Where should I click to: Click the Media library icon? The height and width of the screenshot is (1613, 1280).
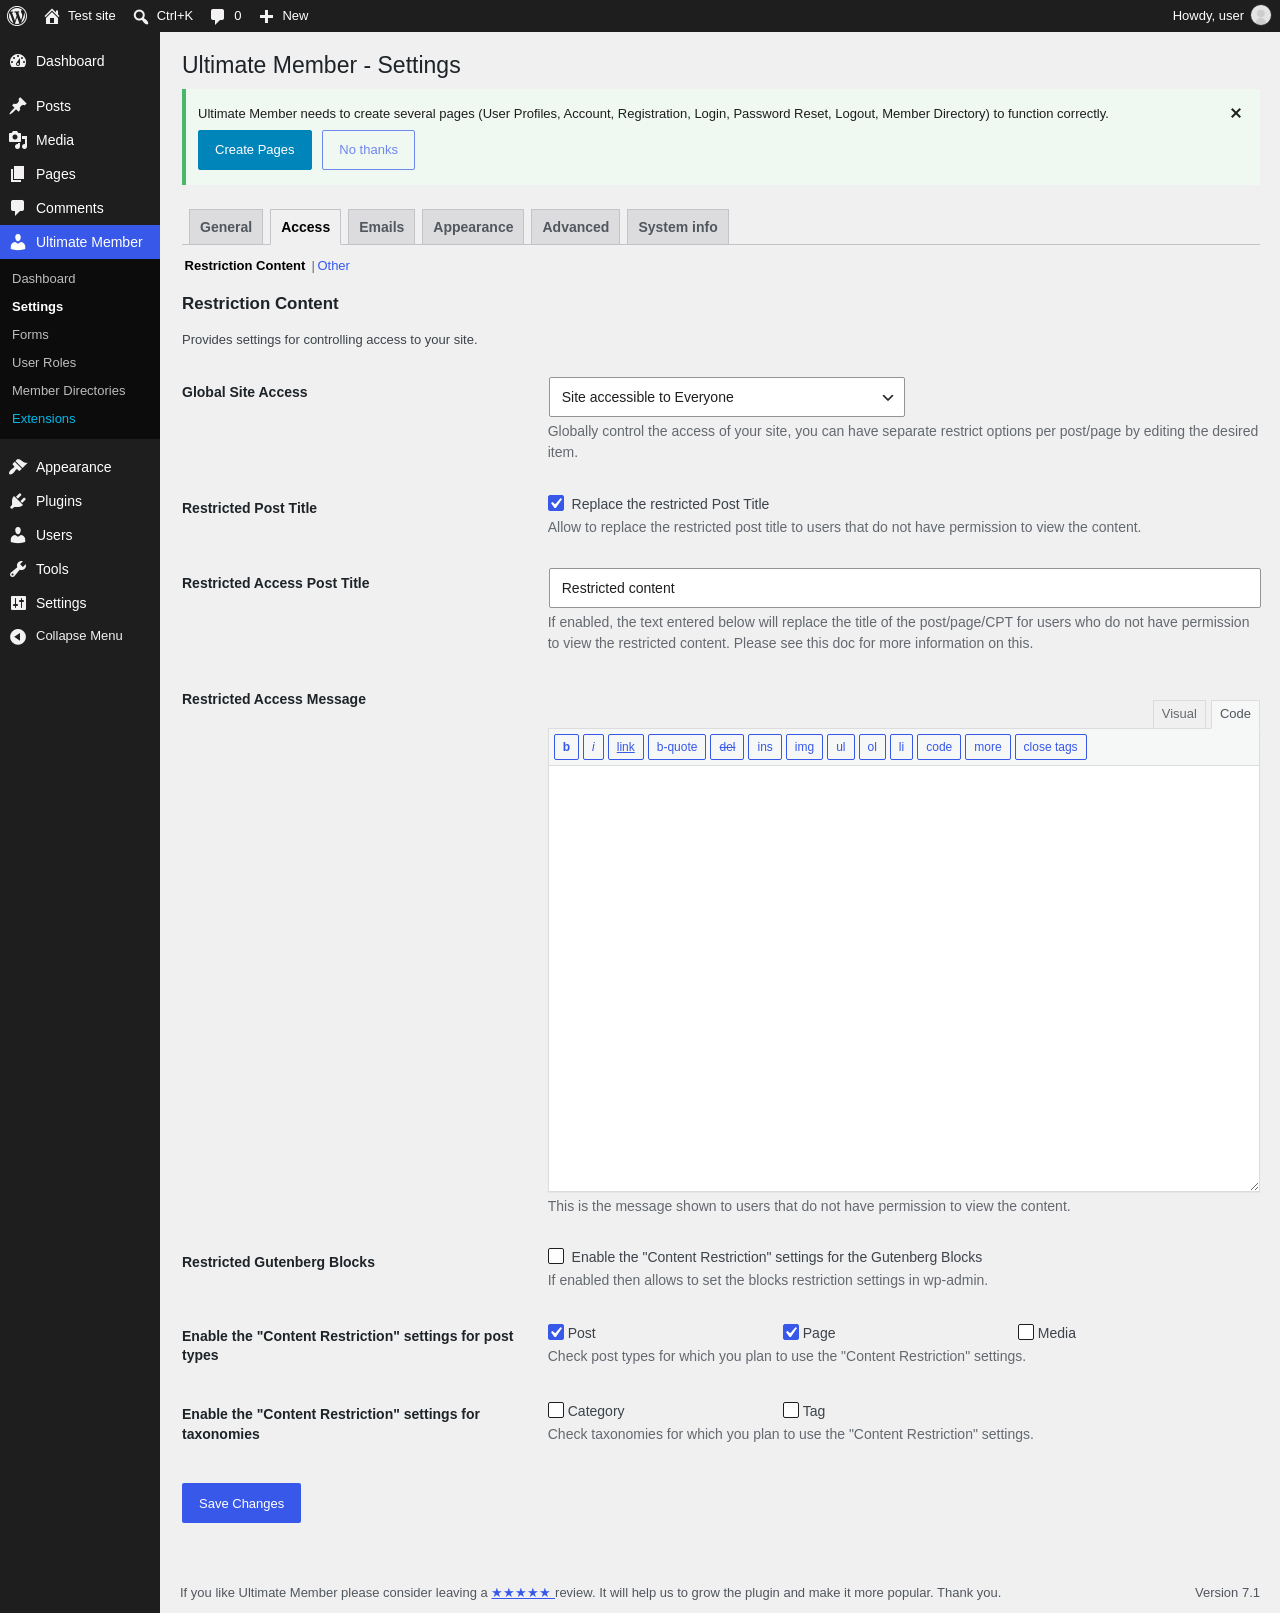click(18, 140)
